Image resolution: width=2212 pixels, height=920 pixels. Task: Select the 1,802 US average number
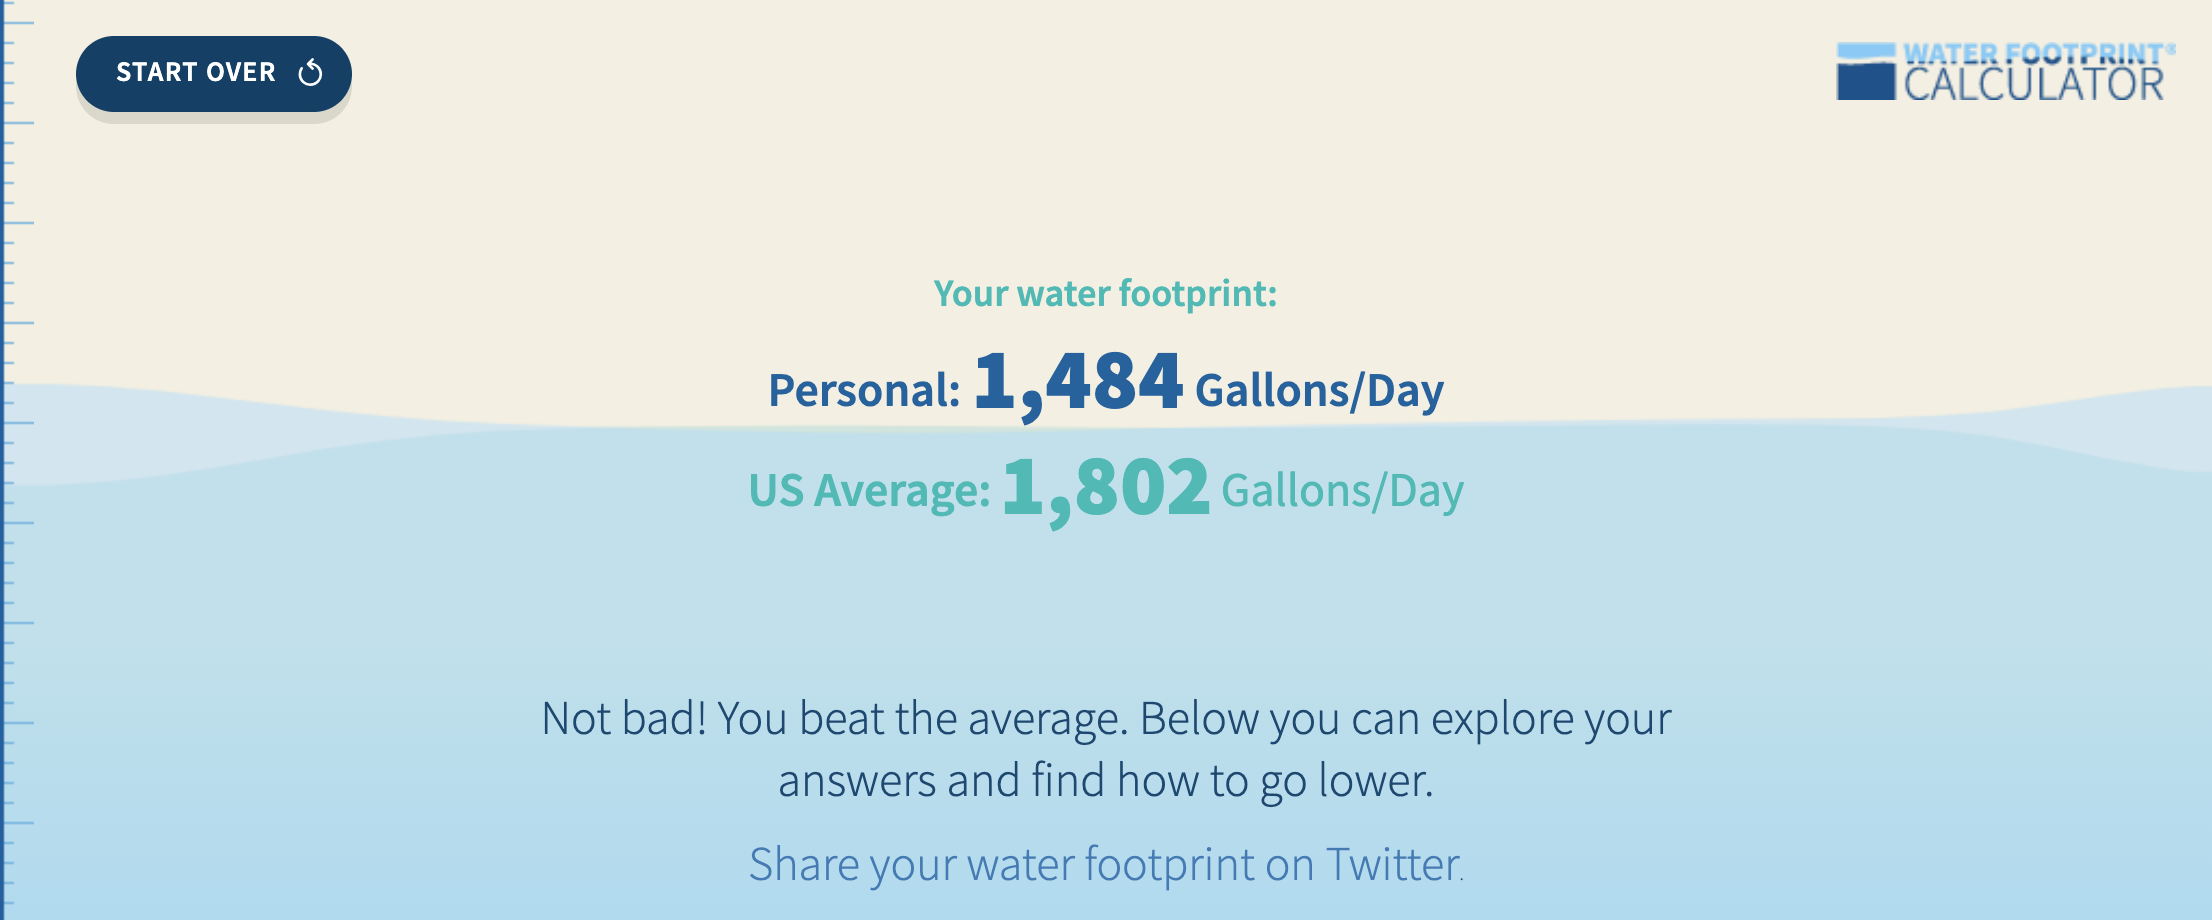point(1106,488)
